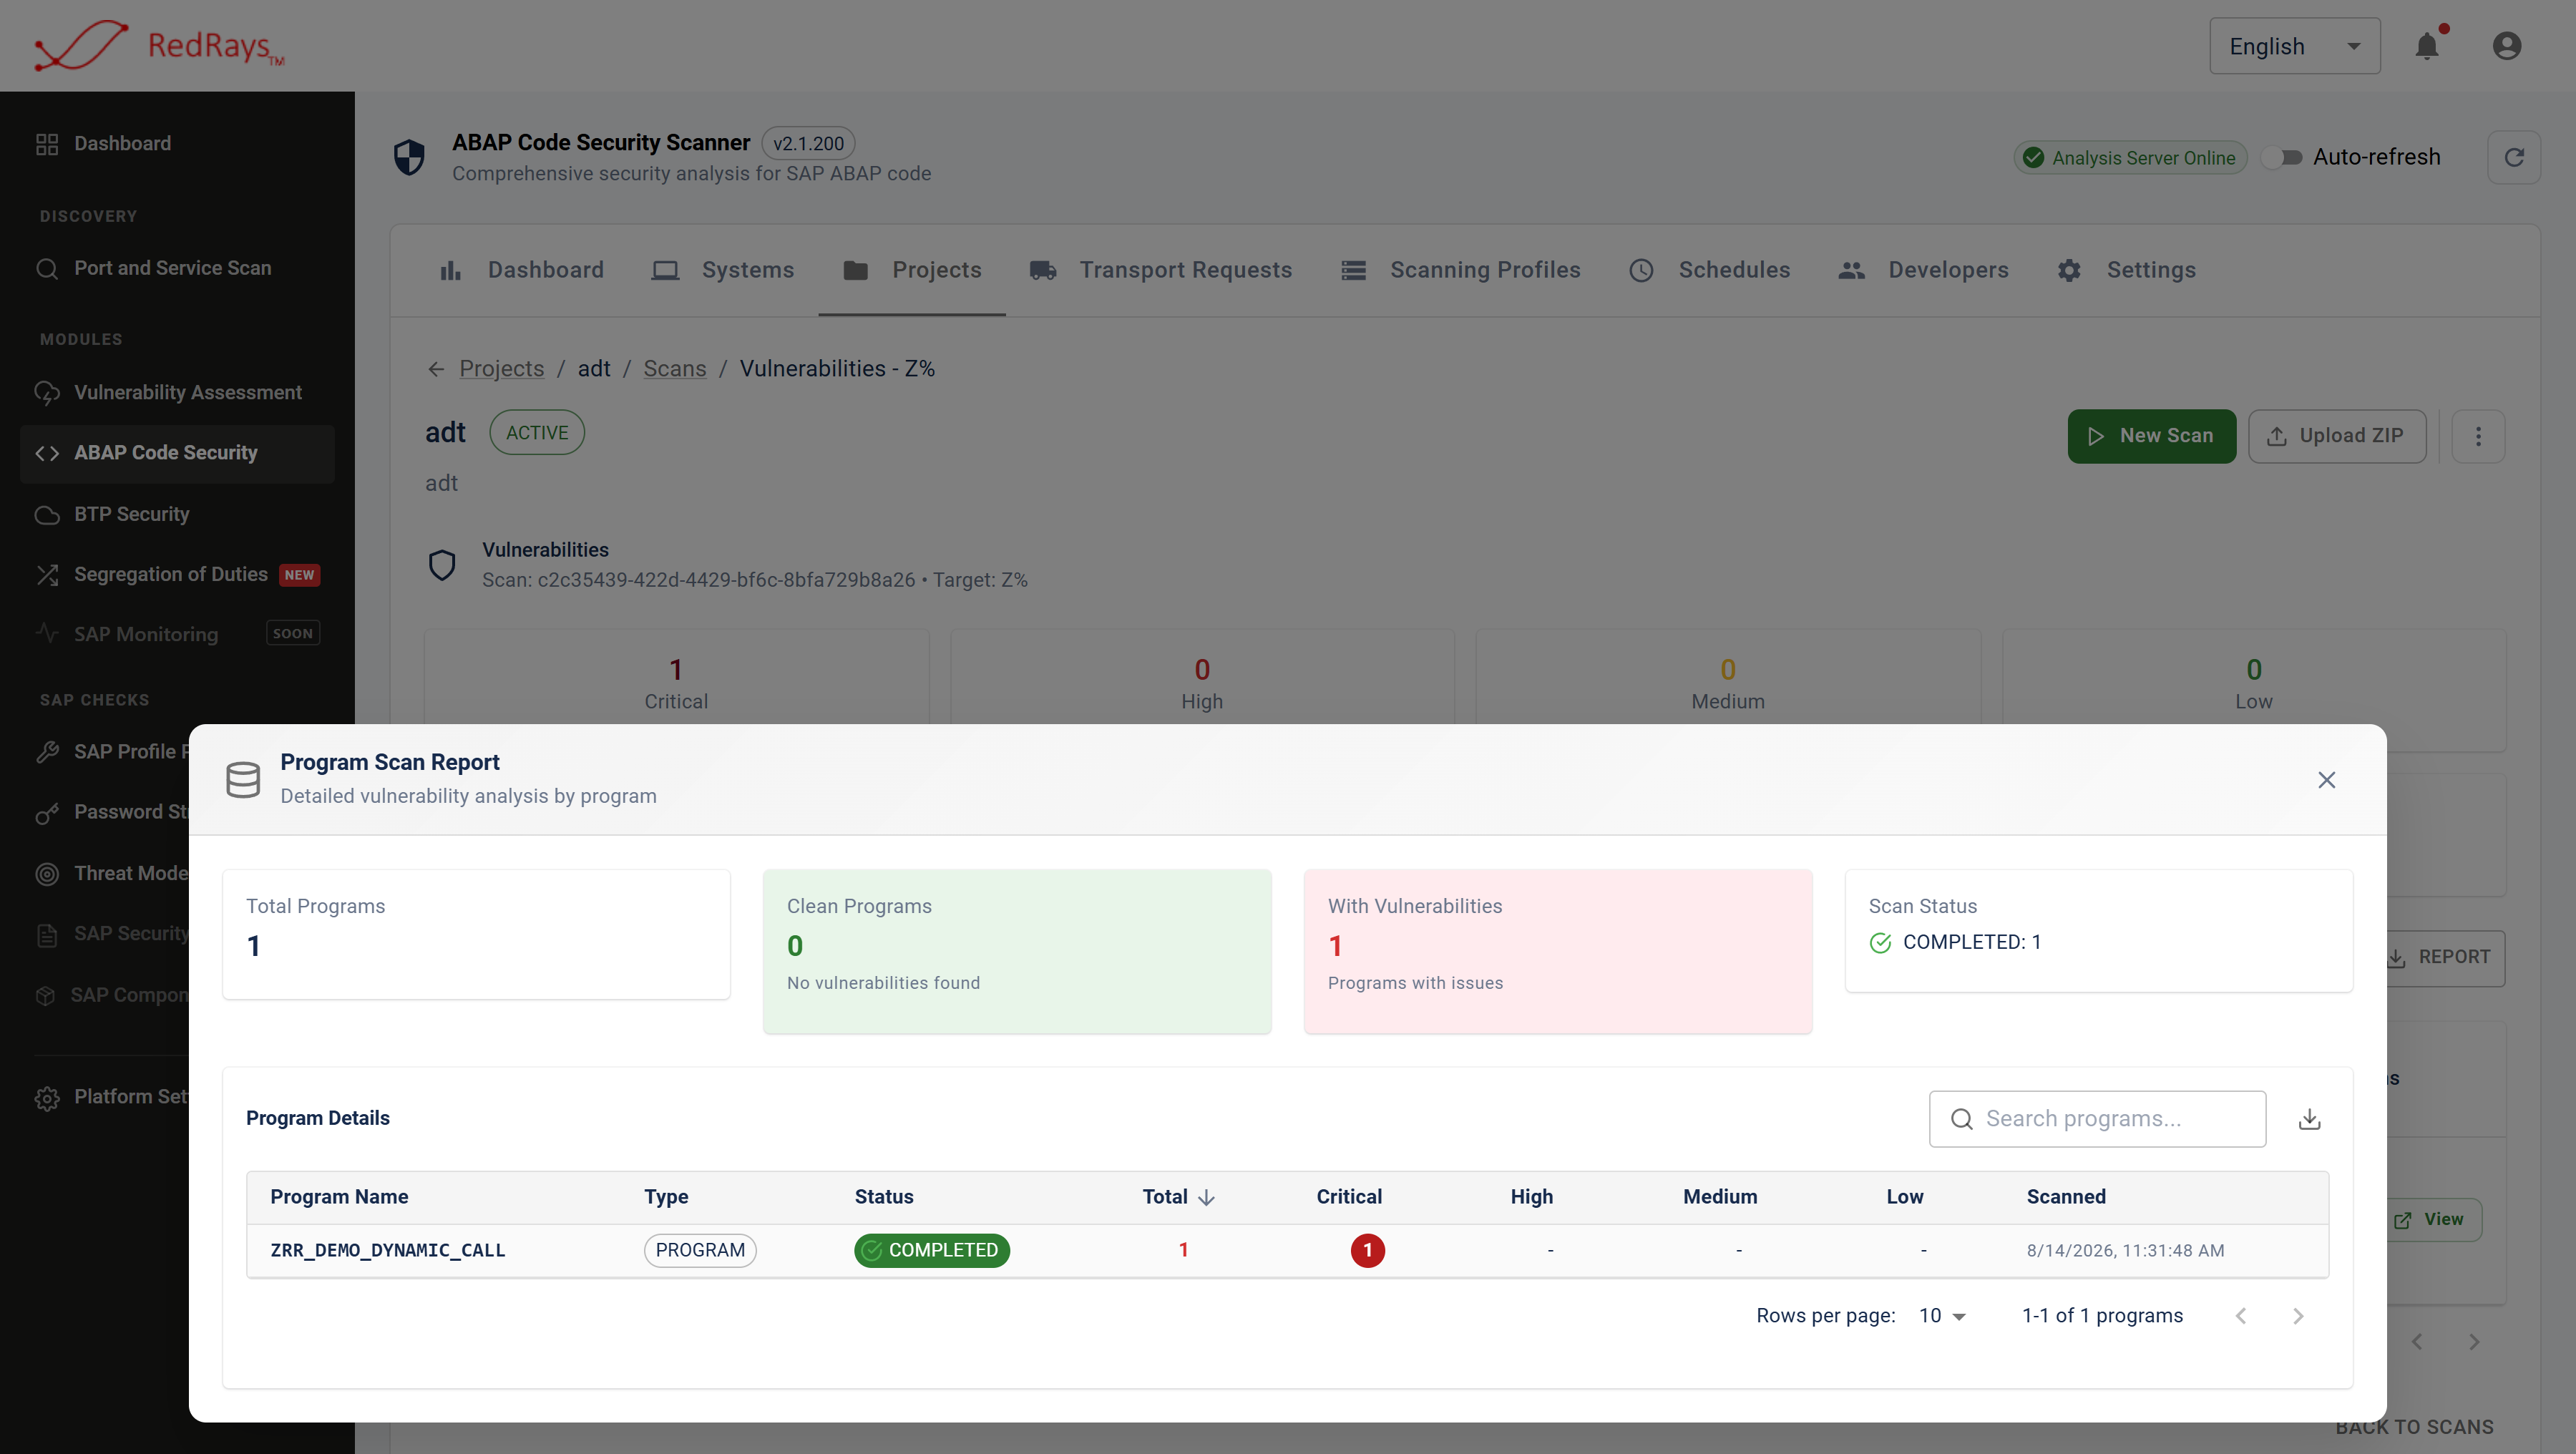Click the refresh icon near Auto-refresh
Screen dimensions: 2576x1454
pos(2514,157)
